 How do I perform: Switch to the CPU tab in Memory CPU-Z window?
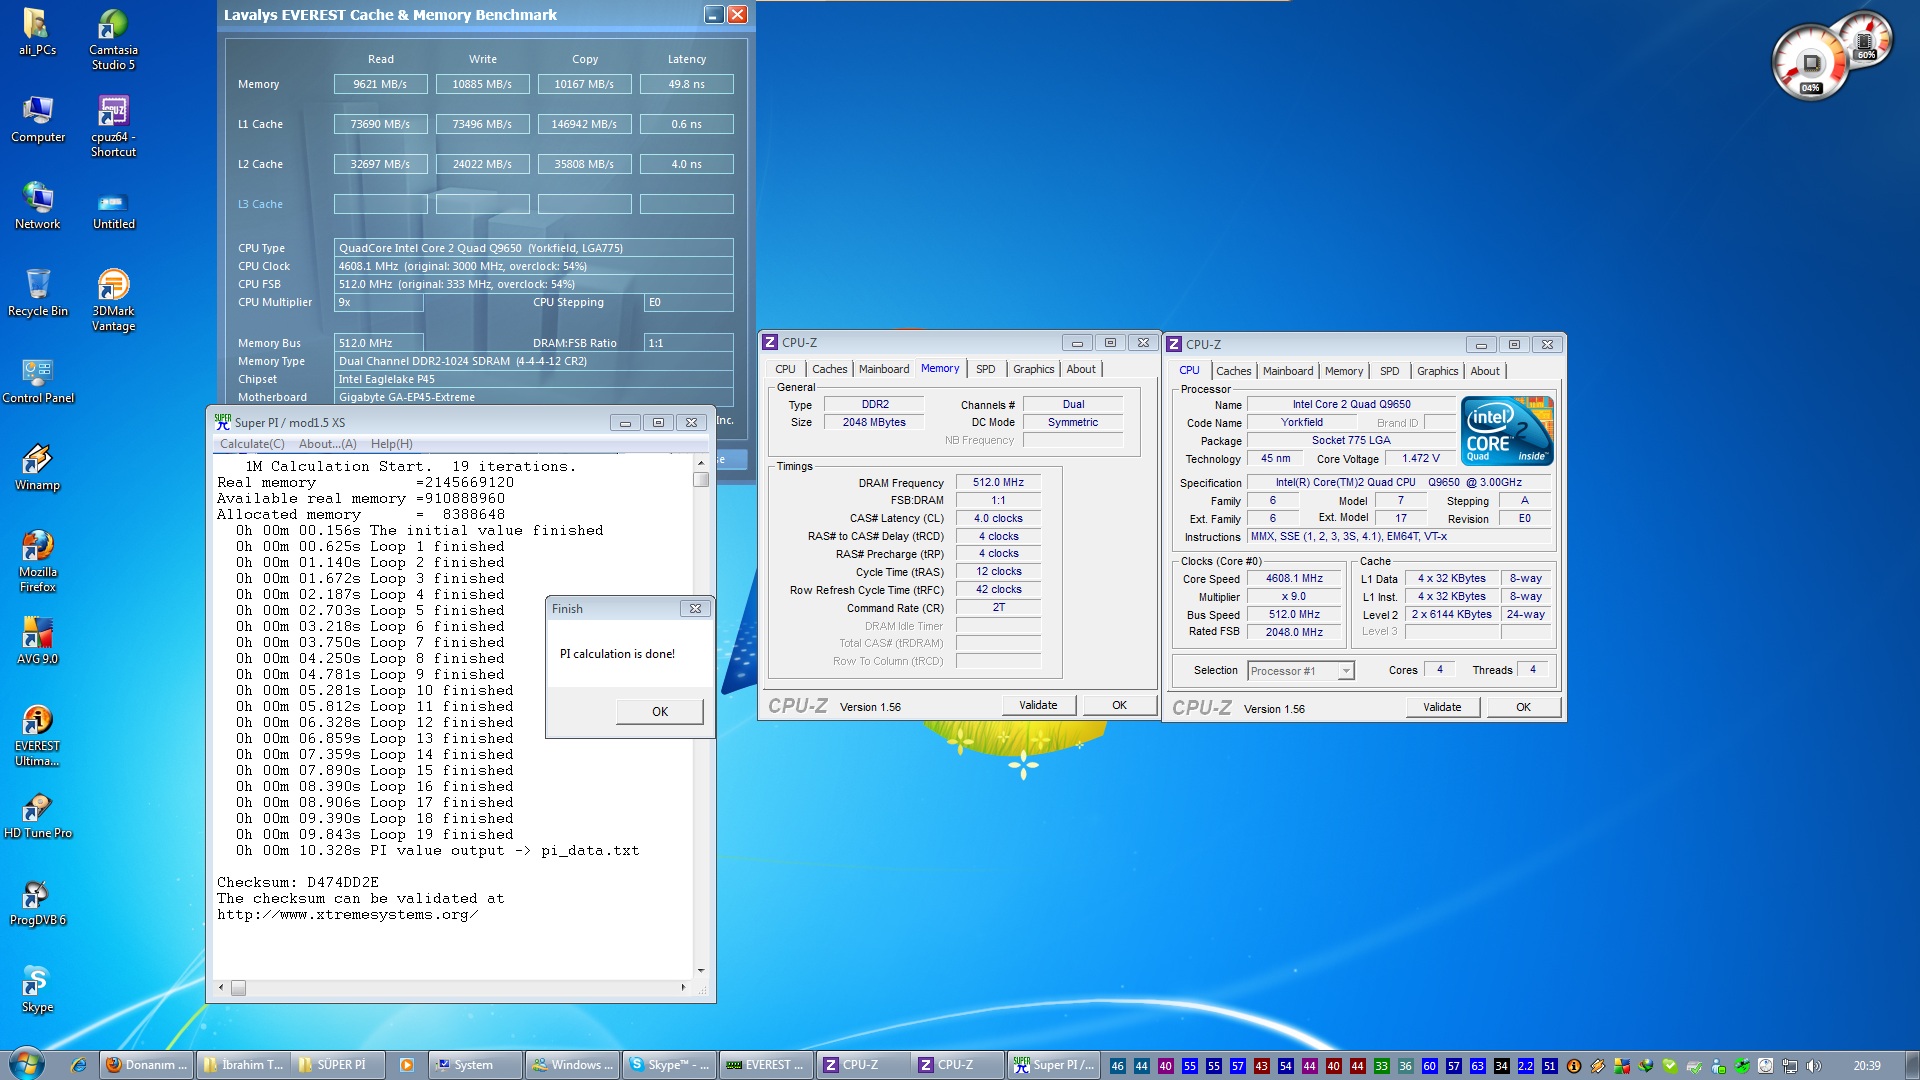click(x=786, y=369)
